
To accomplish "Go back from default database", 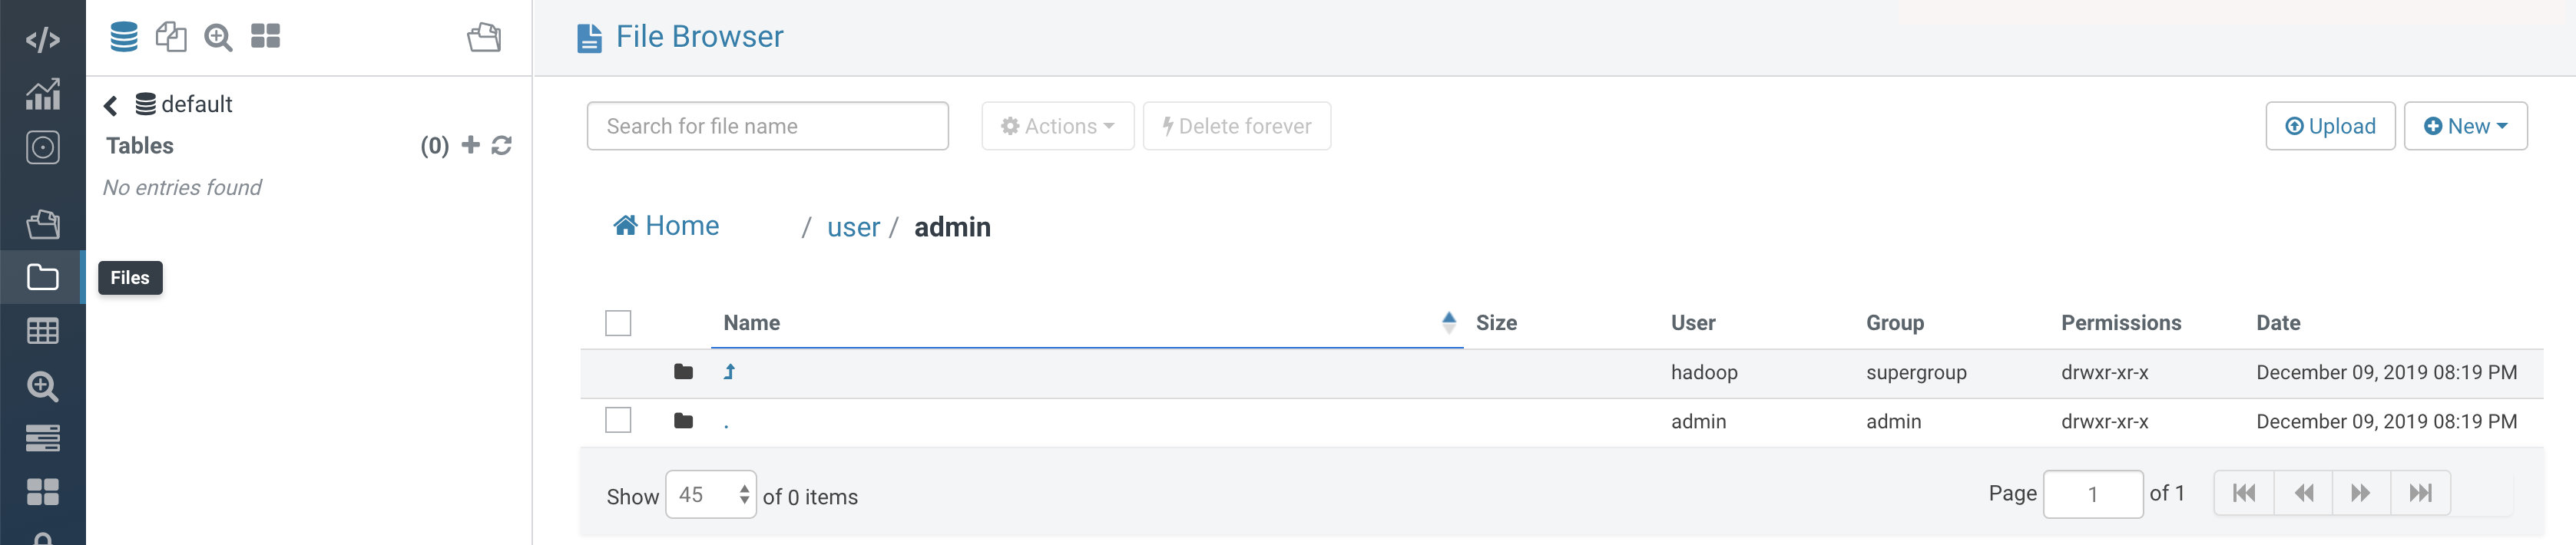I will click(111, 105).
